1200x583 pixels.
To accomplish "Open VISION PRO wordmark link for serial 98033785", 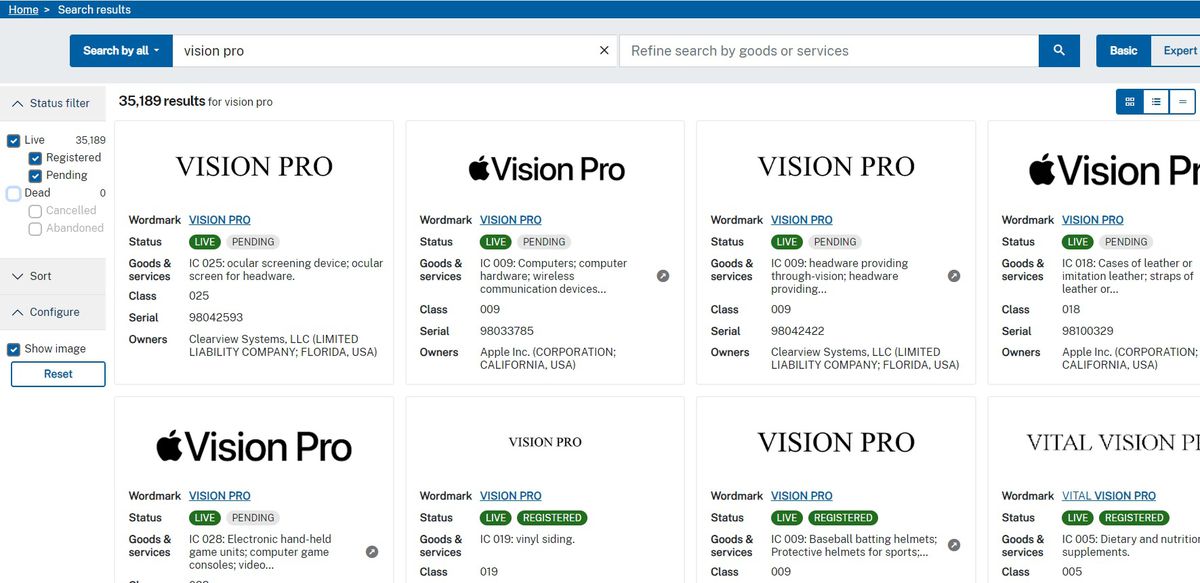I will [x=511, y=220].
